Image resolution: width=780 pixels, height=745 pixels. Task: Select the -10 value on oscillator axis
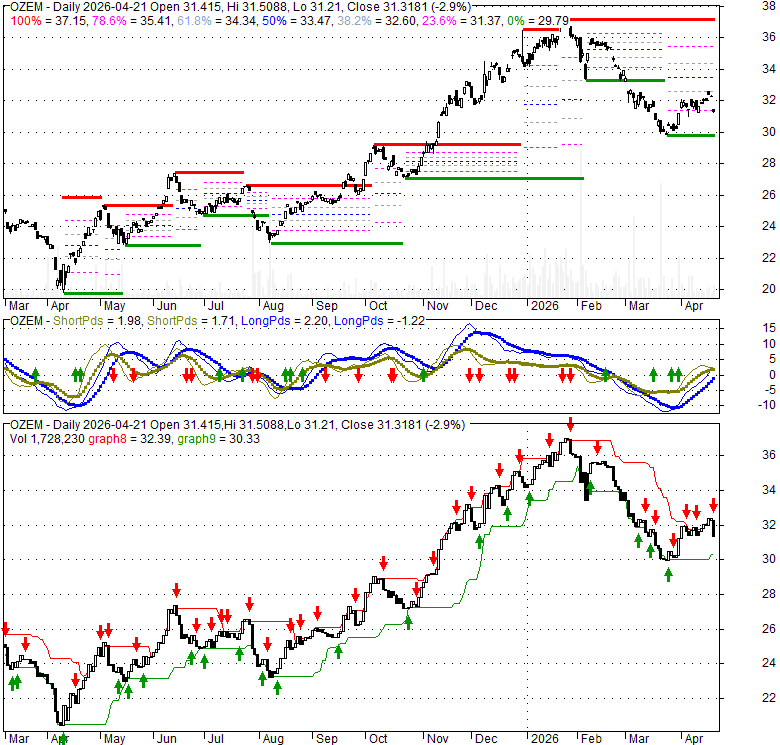[767, 405]
